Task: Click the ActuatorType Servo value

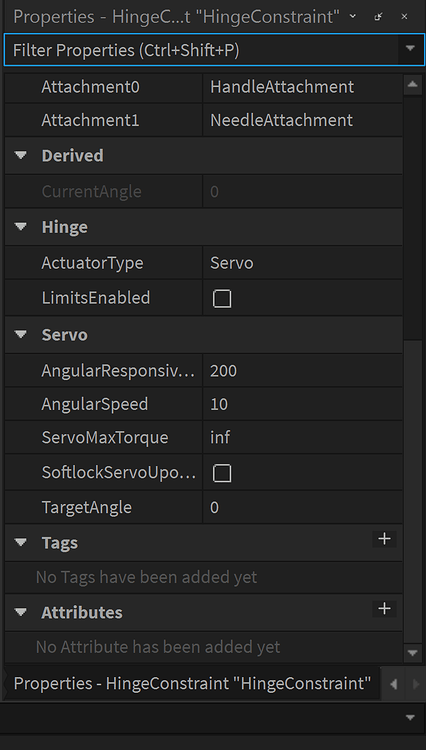Action: pyautogui.click(x=302, y=263)
